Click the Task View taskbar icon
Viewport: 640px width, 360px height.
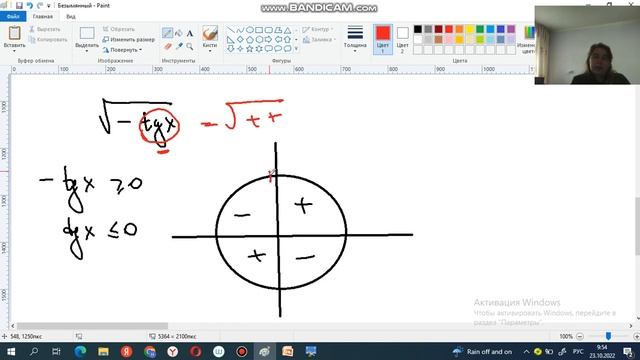(56, 351)
